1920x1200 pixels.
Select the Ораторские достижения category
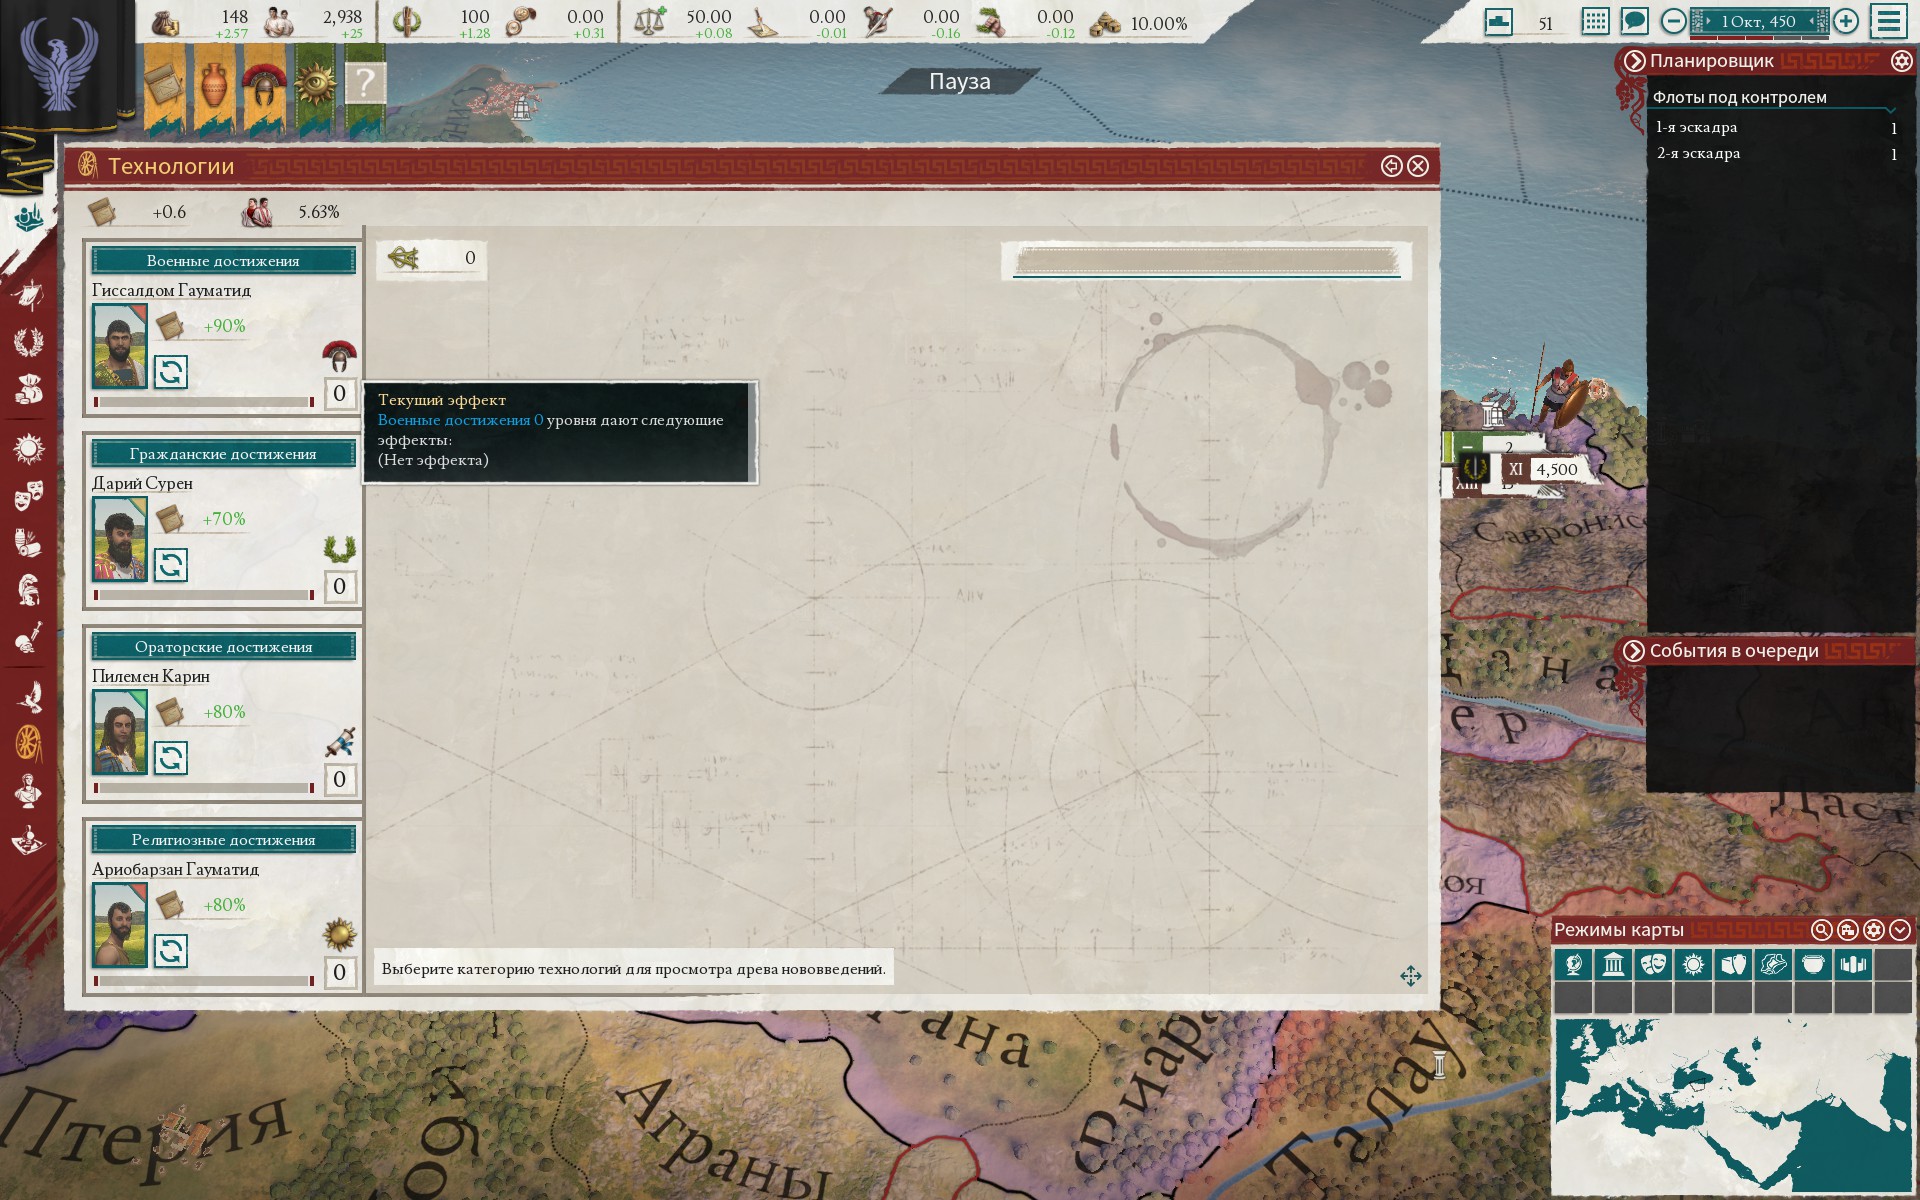(223, 647)
